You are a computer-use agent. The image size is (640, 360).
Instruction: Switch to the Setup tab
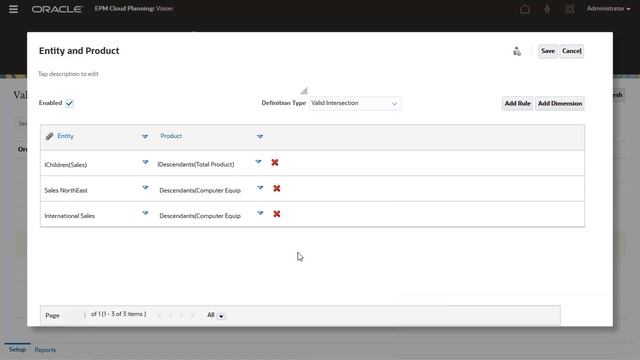pyautogui.click(x=17, y=349)
